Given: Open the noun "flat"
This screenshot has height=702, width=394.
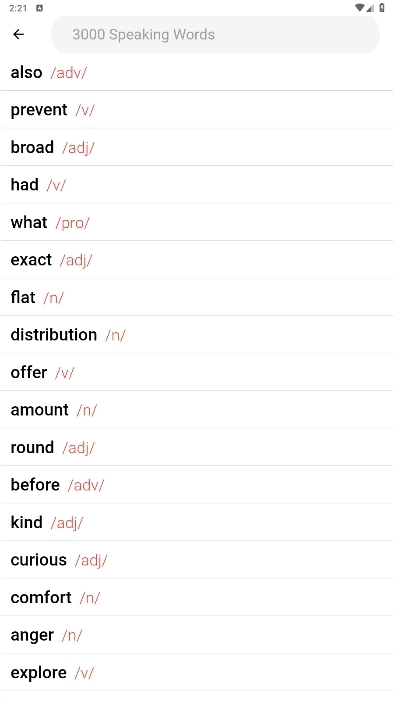Looking at the screenshot, I should 197,297.
